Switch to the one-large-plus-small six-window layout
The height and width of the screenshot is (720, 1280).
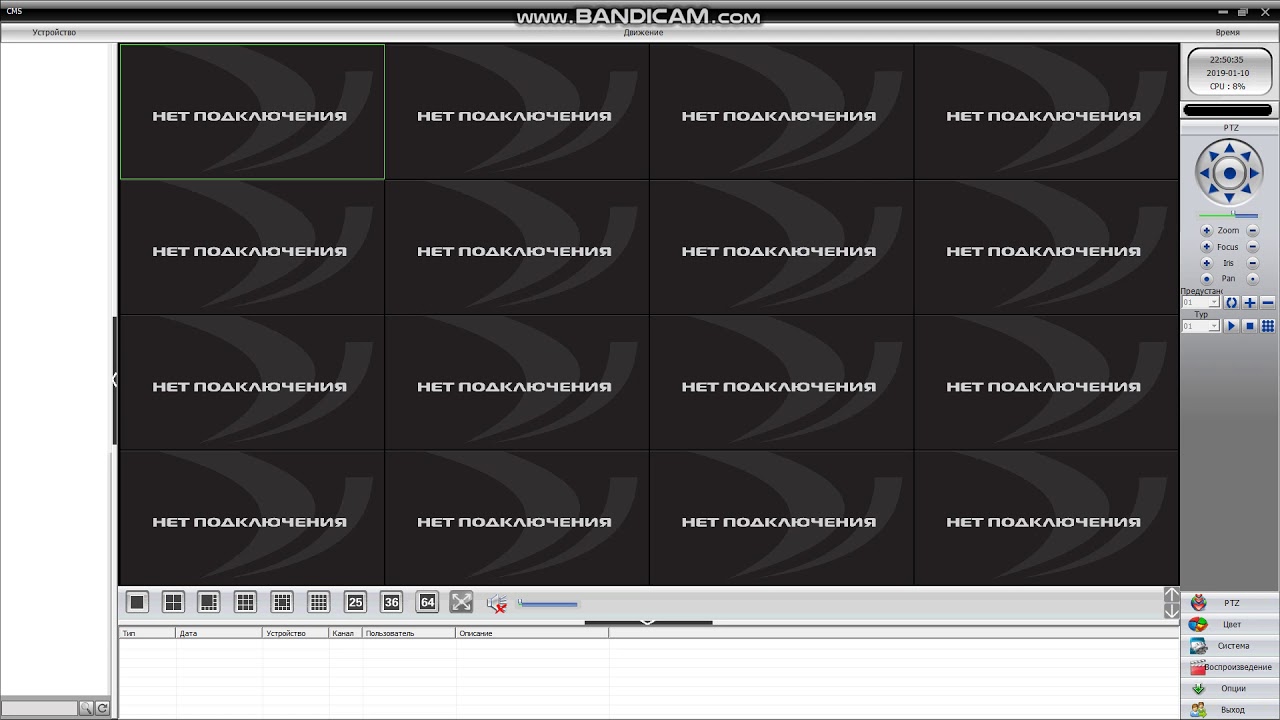pyautogui.click(x=209, y=602)
